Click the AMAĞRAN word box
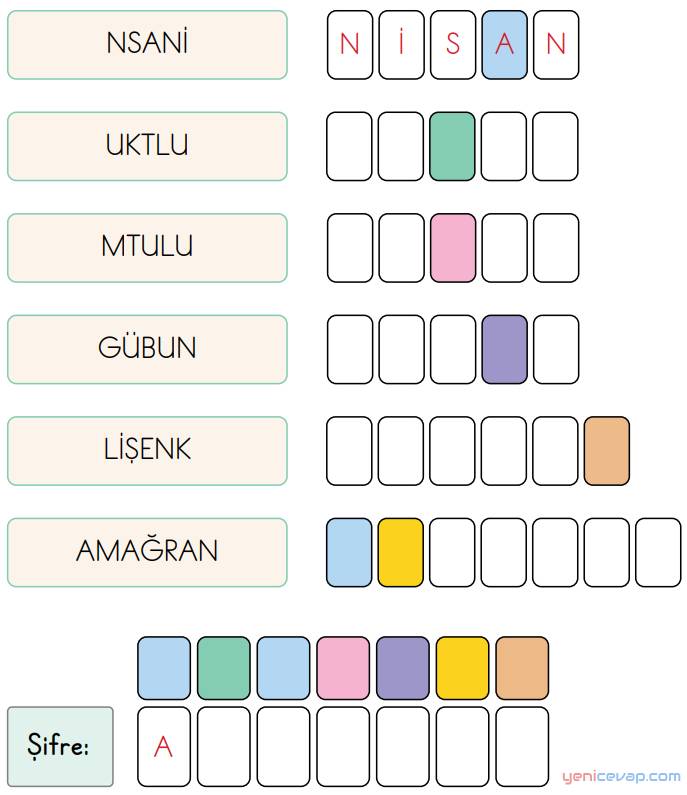The height and width of the screenshot is (795, 687). point(147,552)
